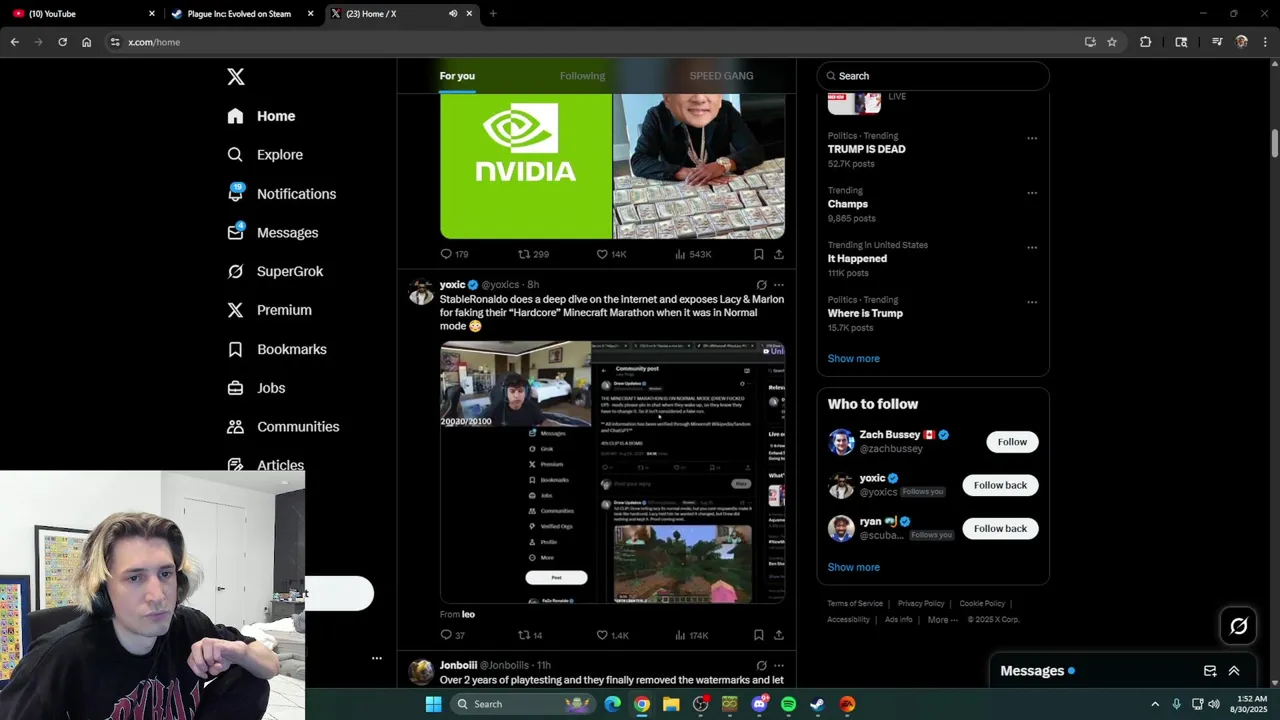Open the Premium page

(269, 310)
